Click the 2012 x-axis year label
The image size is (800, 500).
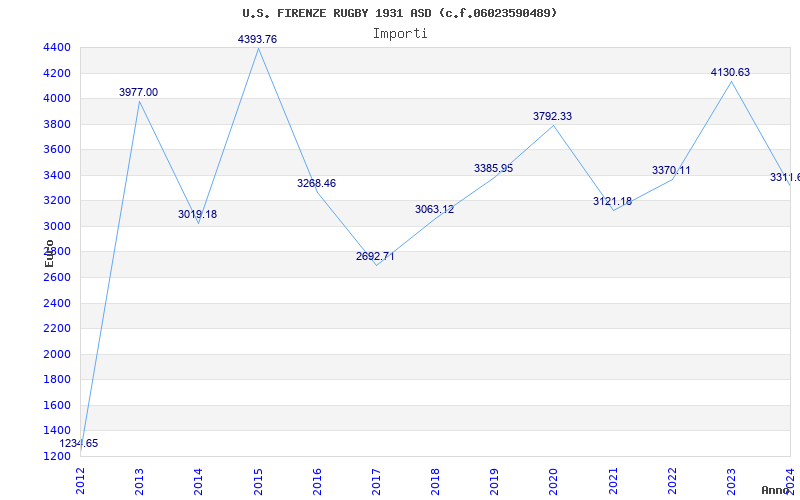[80, 481]
